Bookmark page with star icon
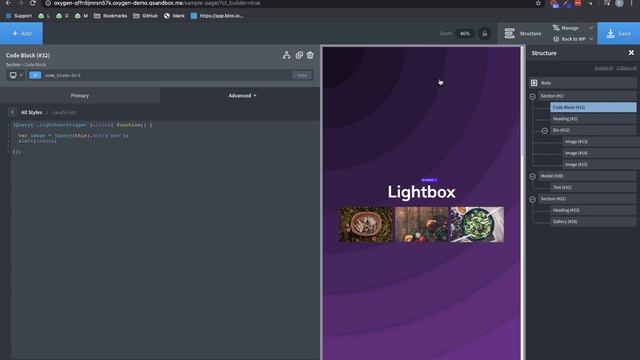Viewport: 640px width, 360px height. 538,3
